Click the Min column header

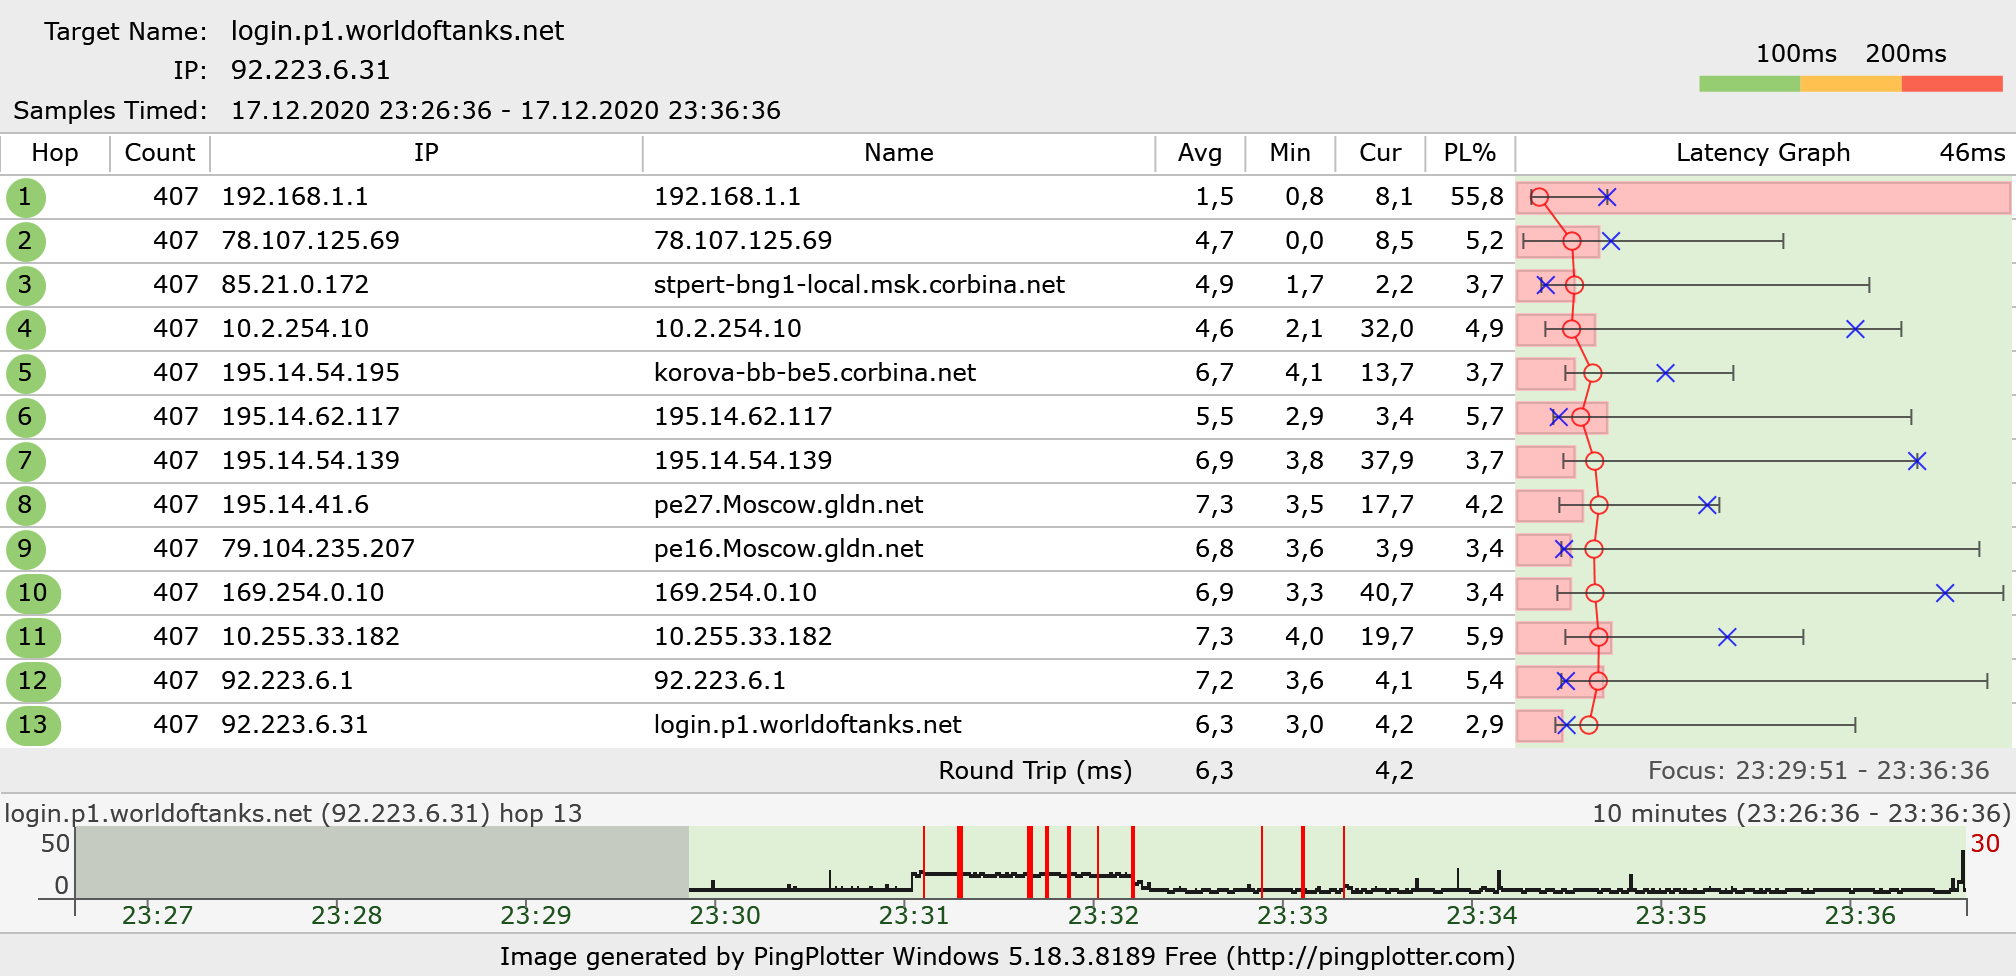pos(1290,153)
